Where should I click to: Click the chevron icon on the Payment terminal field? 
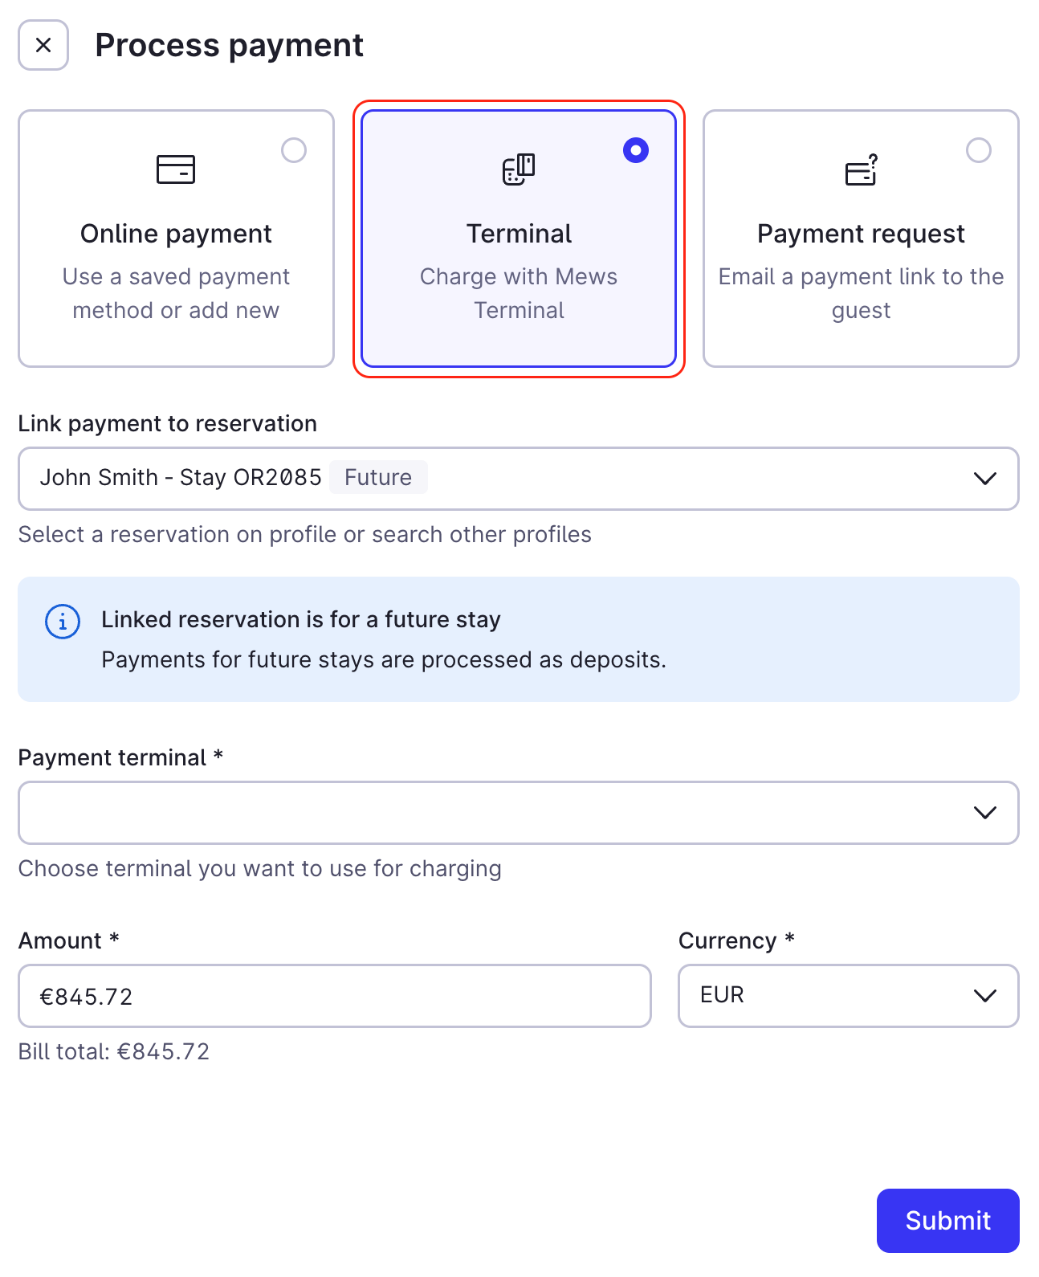pyautogui.click(x=985, y=812)
